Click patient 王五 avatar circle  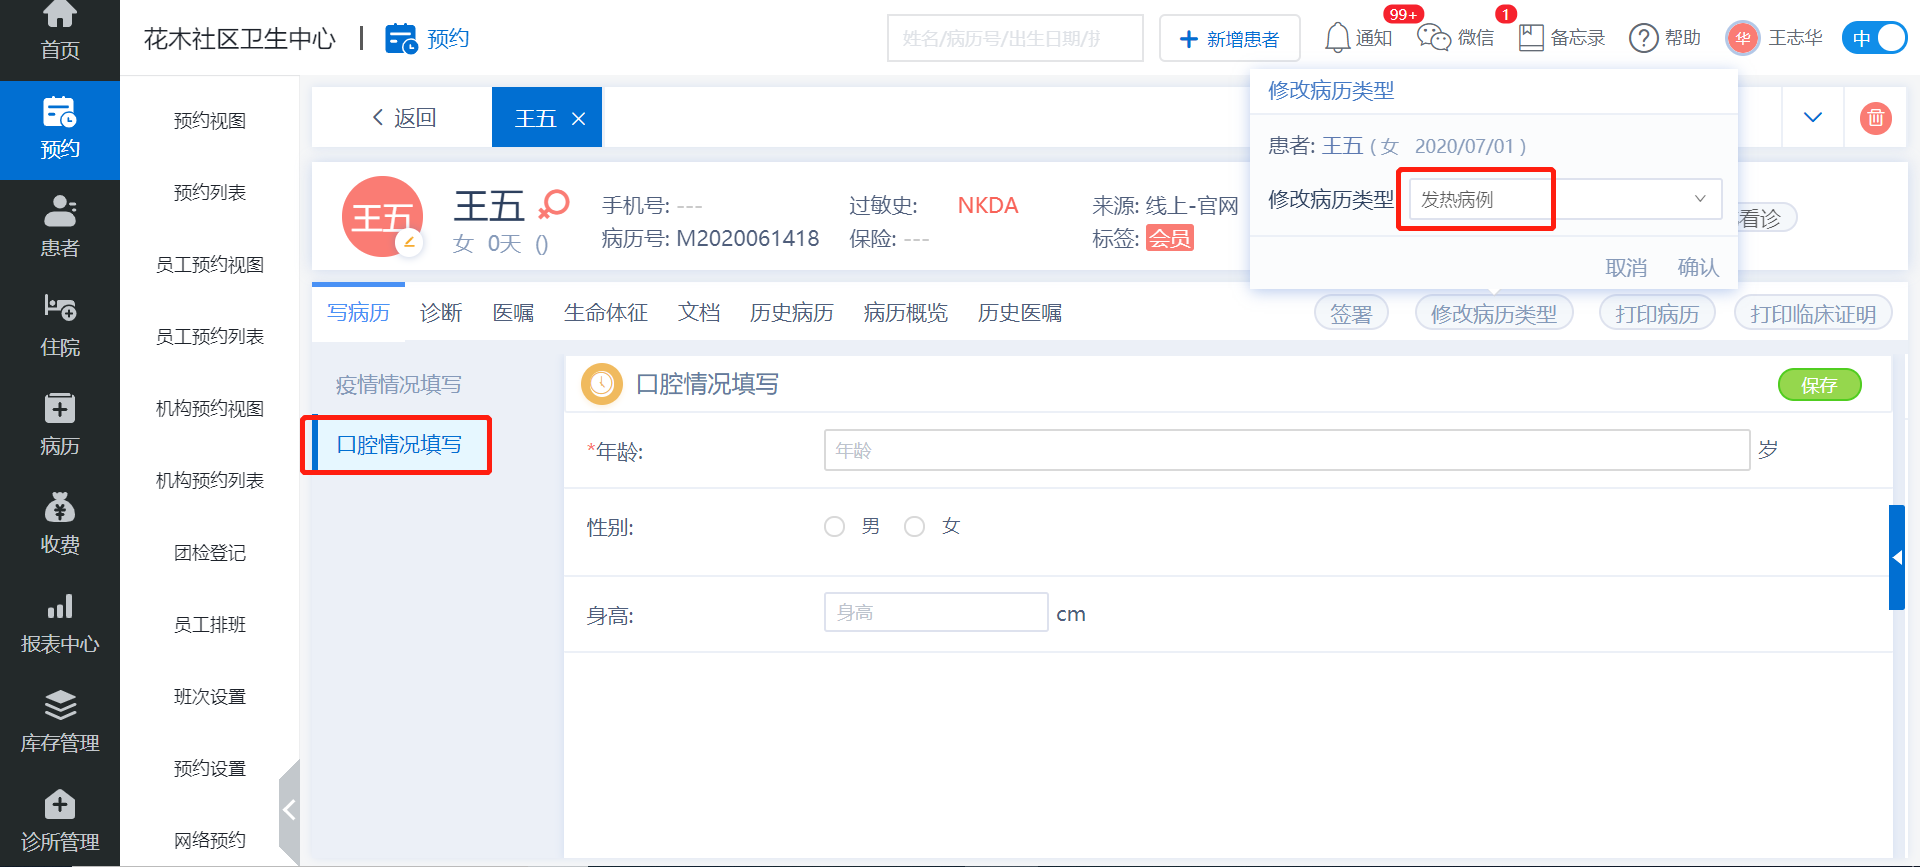(x=382, y=217)
